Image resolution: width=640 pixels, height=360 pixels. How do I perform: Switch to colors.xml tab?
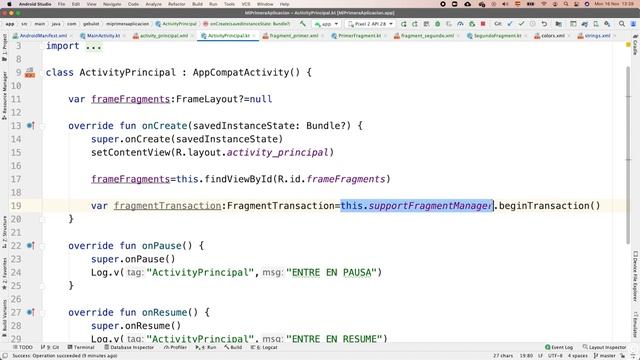point(553,36)
